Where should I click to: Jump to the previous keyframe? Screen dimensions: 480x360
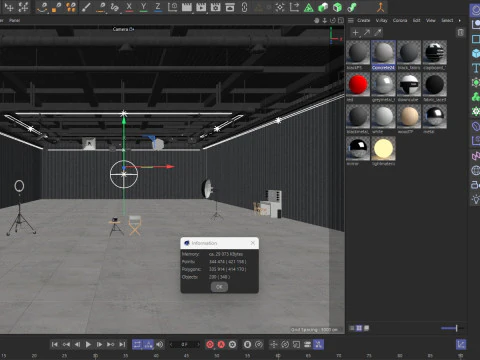(66, 344)
